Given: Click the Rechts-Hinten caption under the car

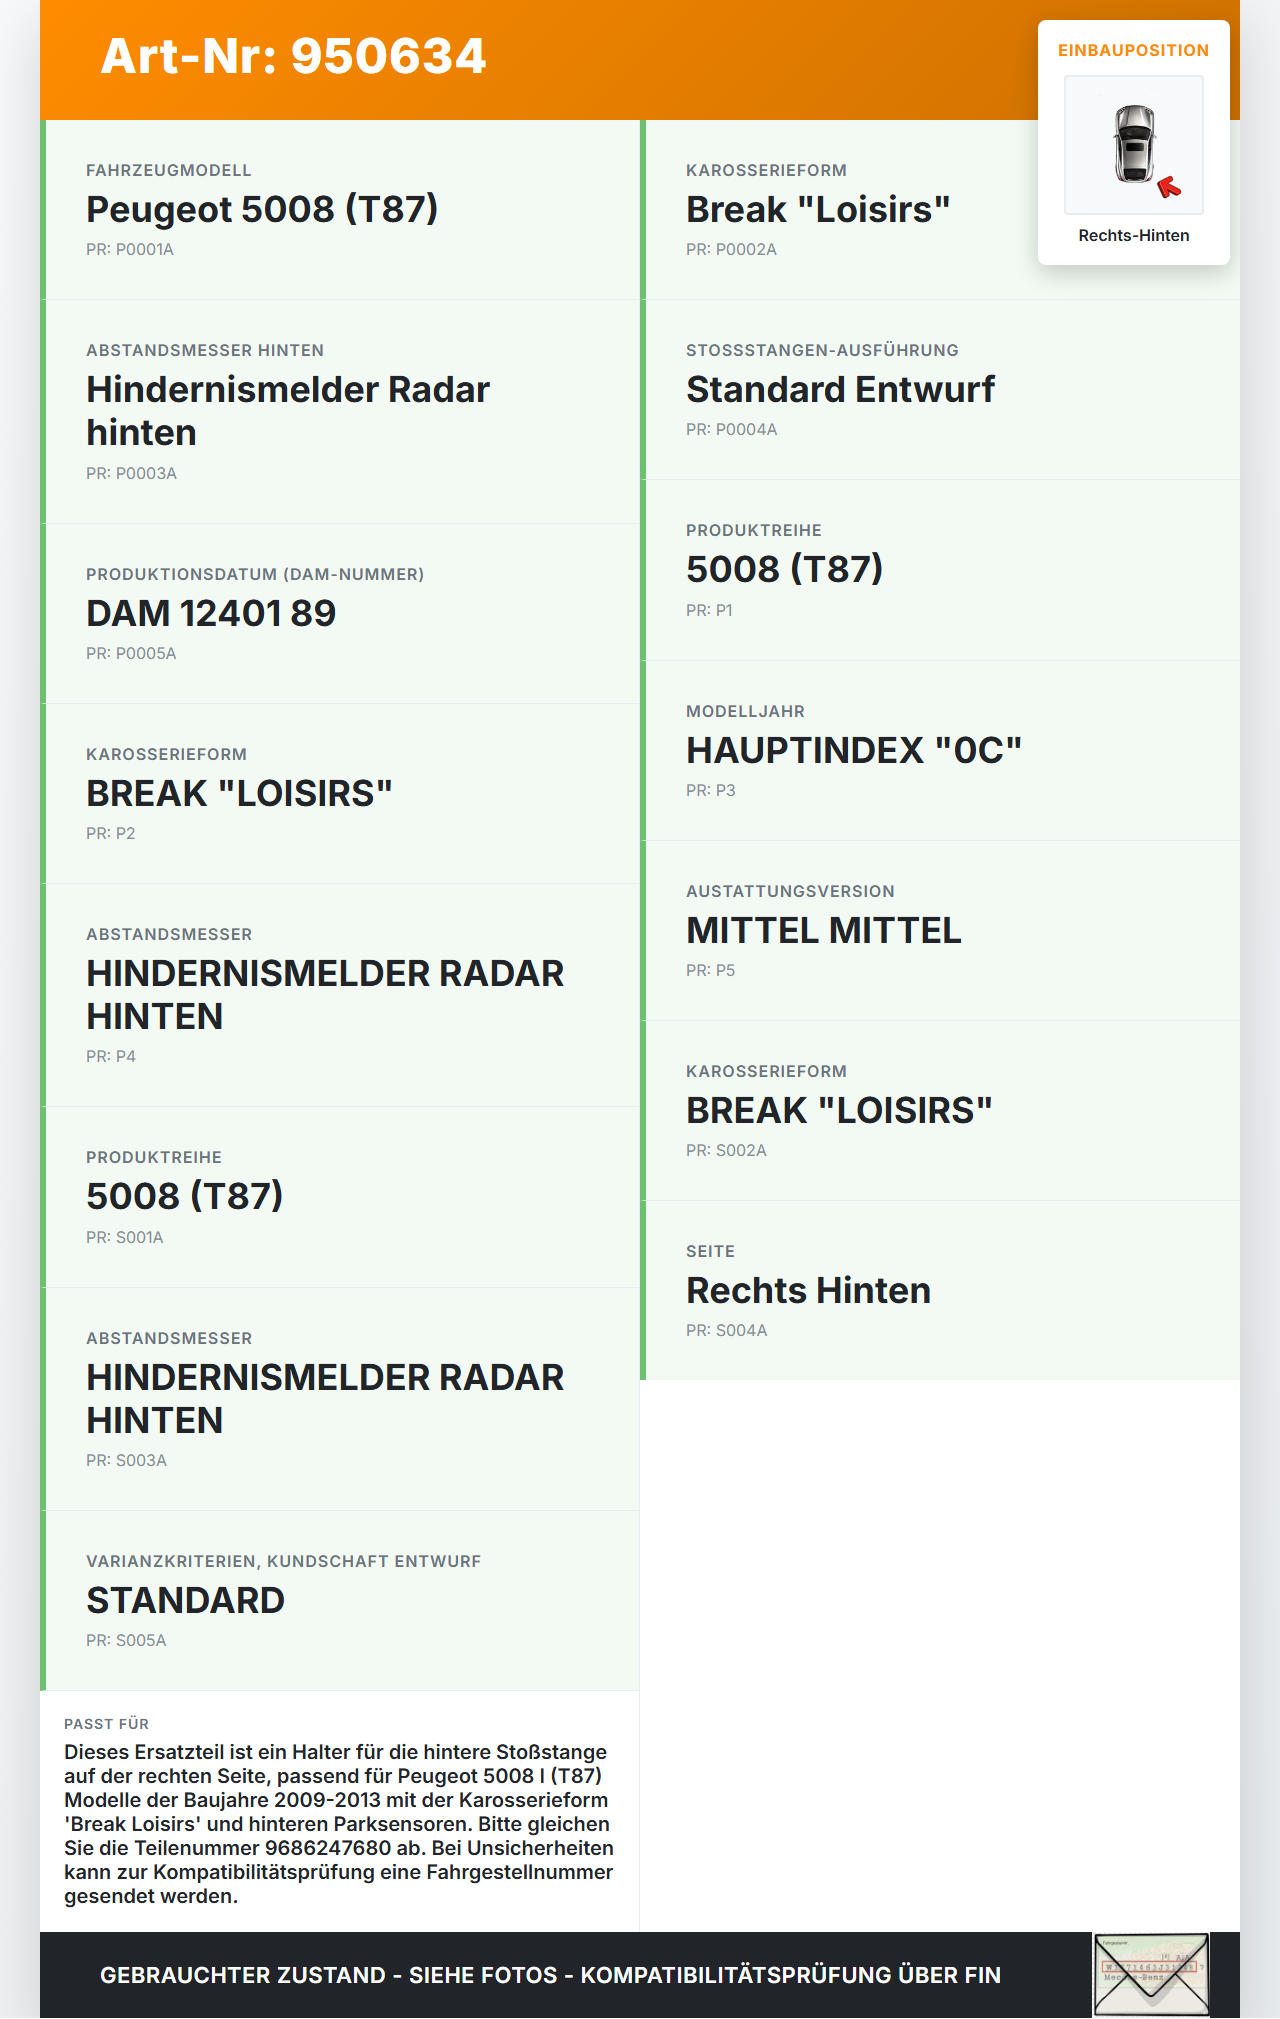Looking at the screenshot, I should point(1133,236).
